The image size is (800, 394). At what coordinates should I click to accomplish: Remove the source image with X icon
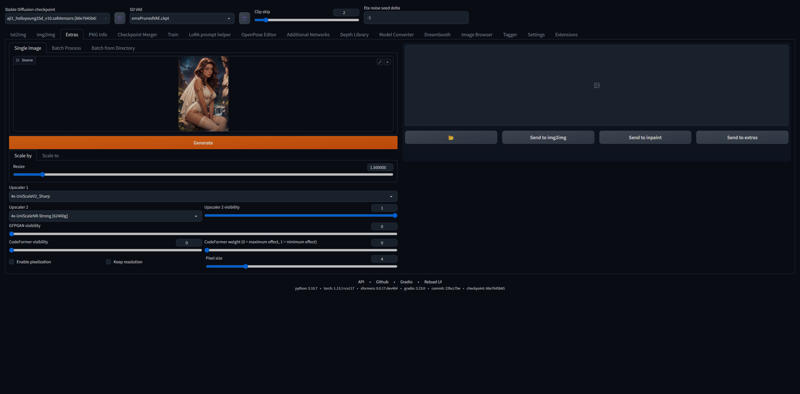click(x=388, y=61)
